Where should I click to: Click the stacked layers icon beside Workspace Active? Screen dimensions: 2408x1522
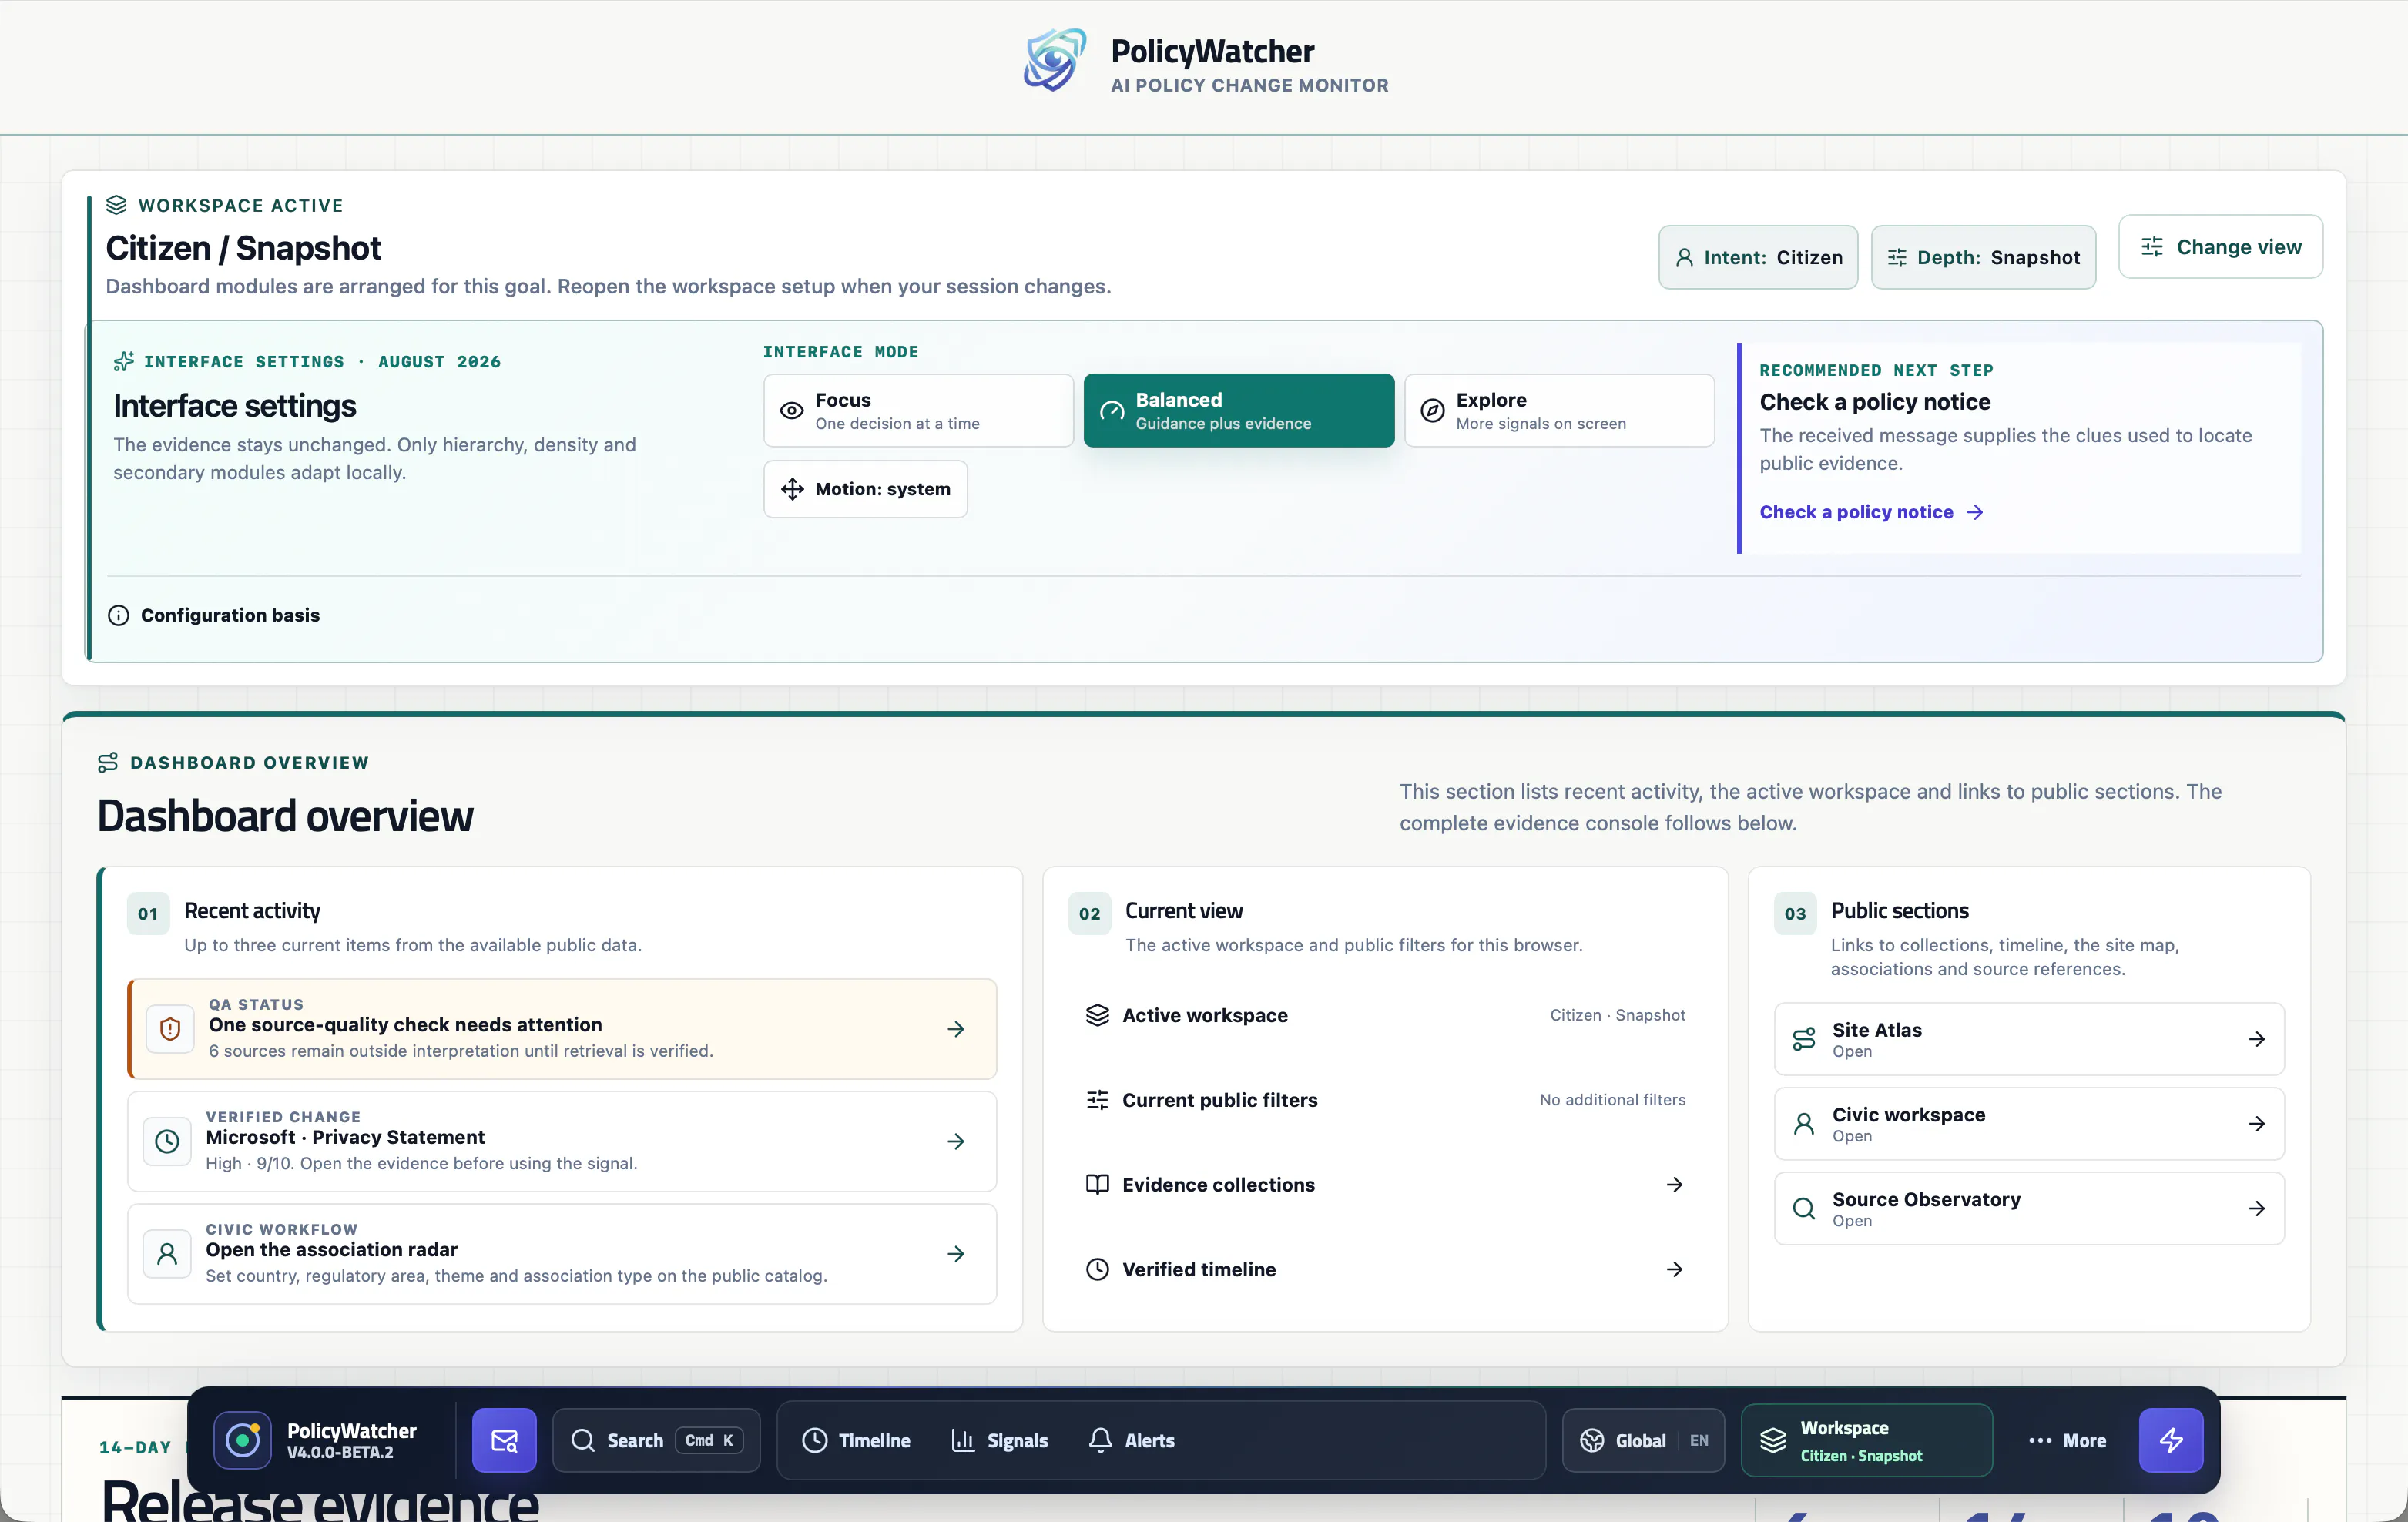(x=116, y=205)
